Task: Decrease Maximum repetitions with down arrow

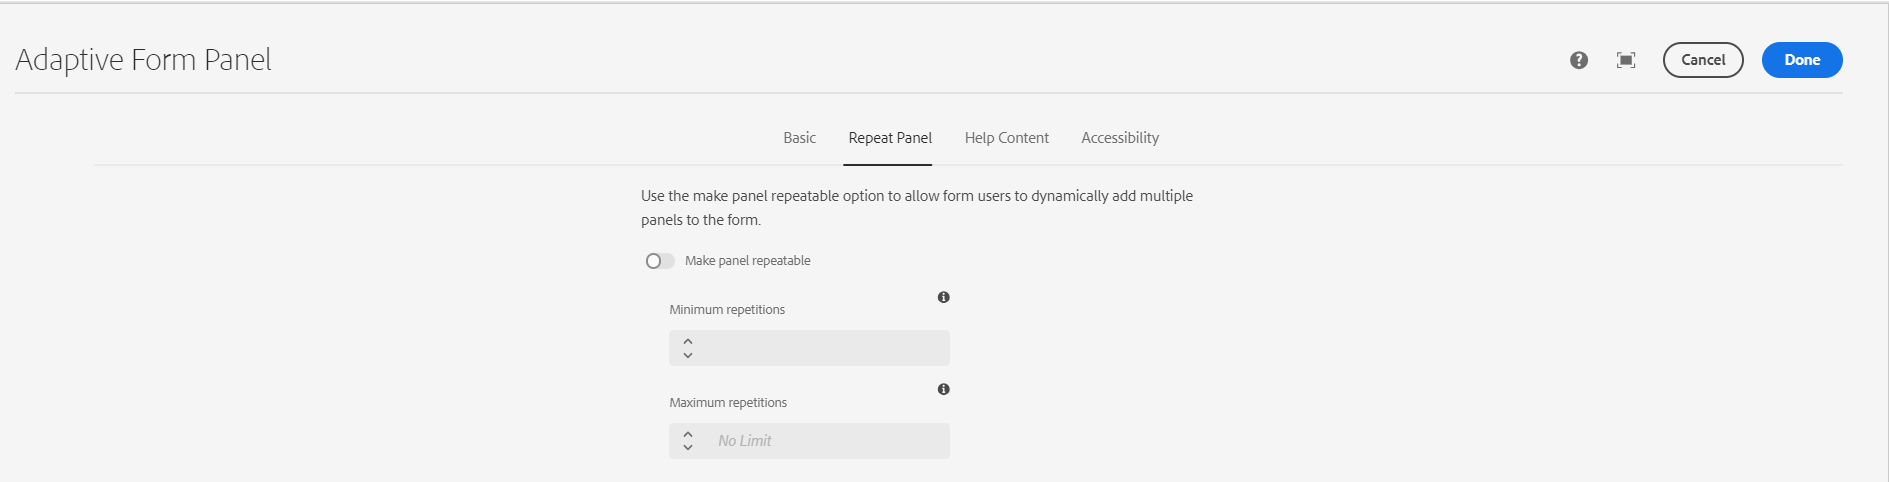Action: point(688,447)
